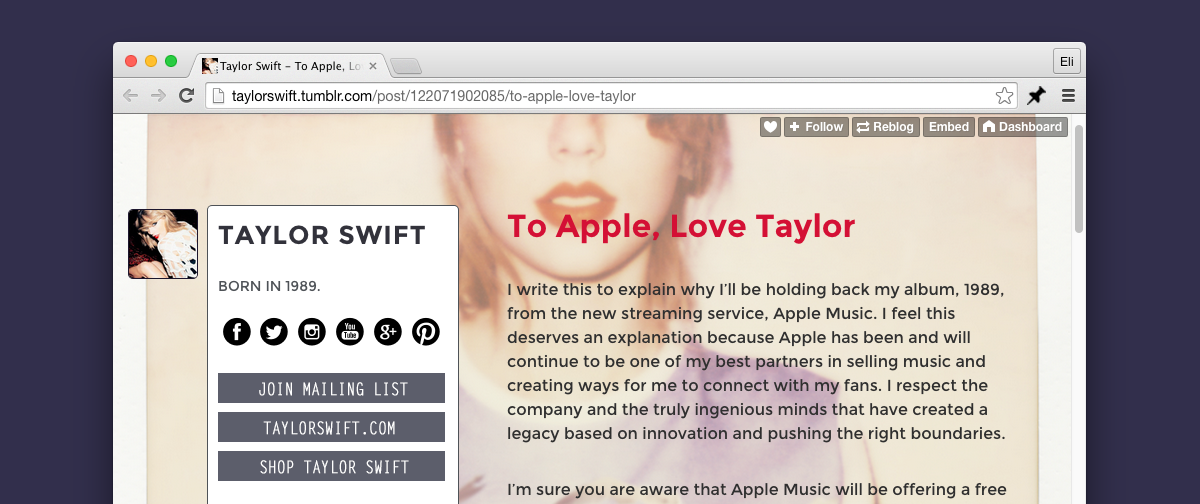1200x504 pixels.
Task: Click the Taylor Swift avatar thumbnail
Action: (x=163, y=244)
